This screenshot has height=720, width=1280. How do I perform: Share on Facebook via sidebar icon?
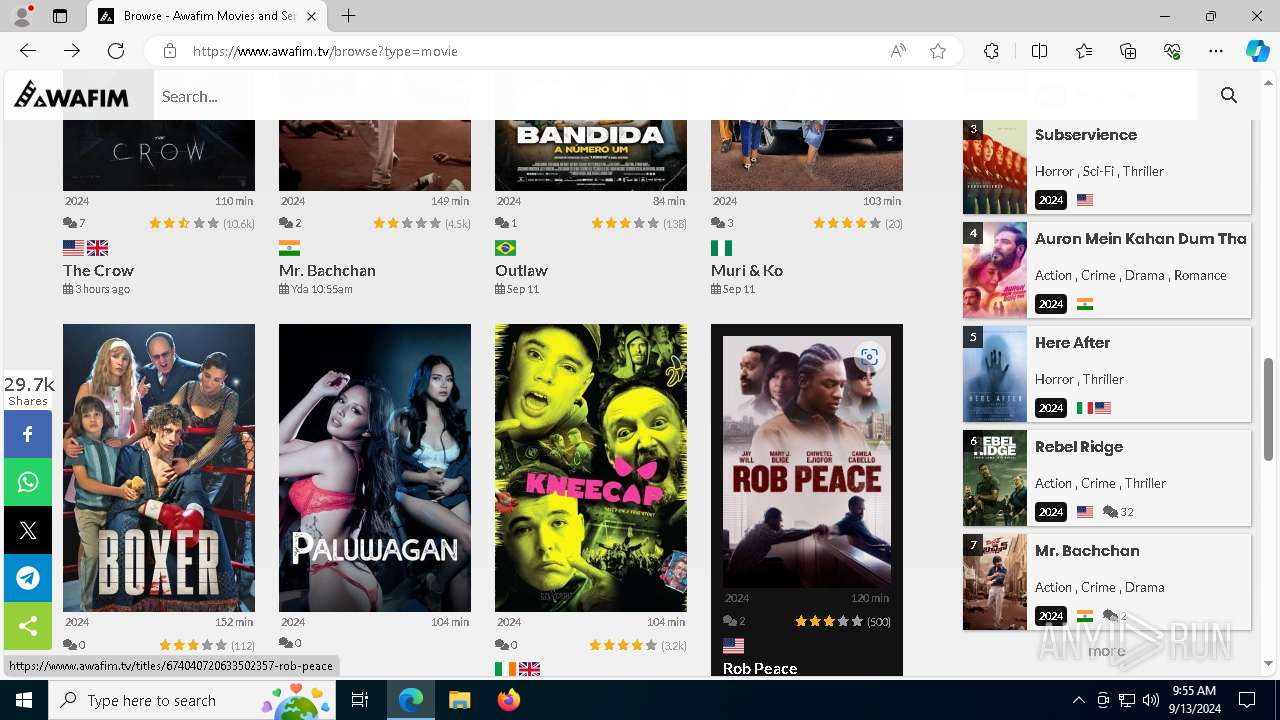pos(28,434)
